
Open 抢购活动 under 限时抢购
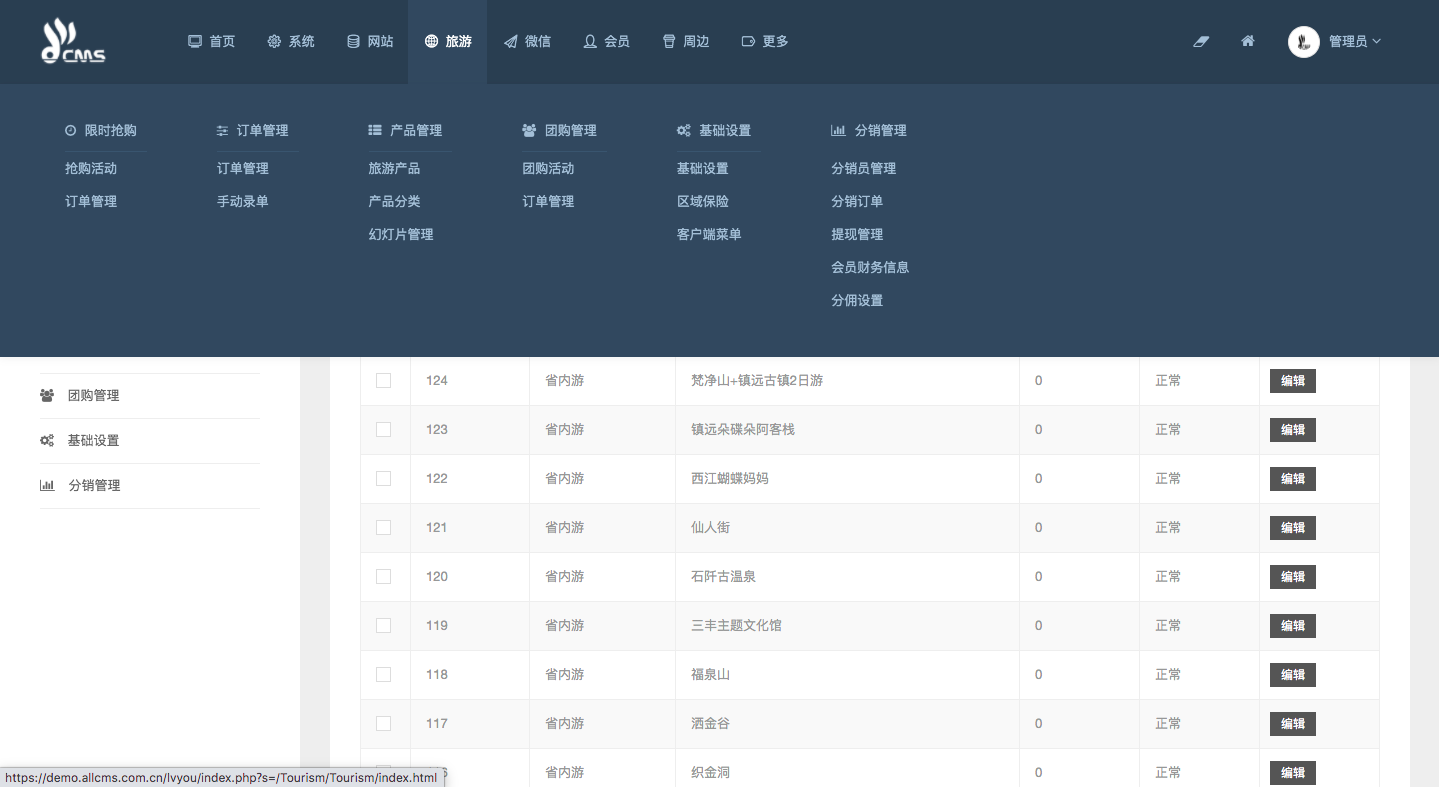coord(91,168)
